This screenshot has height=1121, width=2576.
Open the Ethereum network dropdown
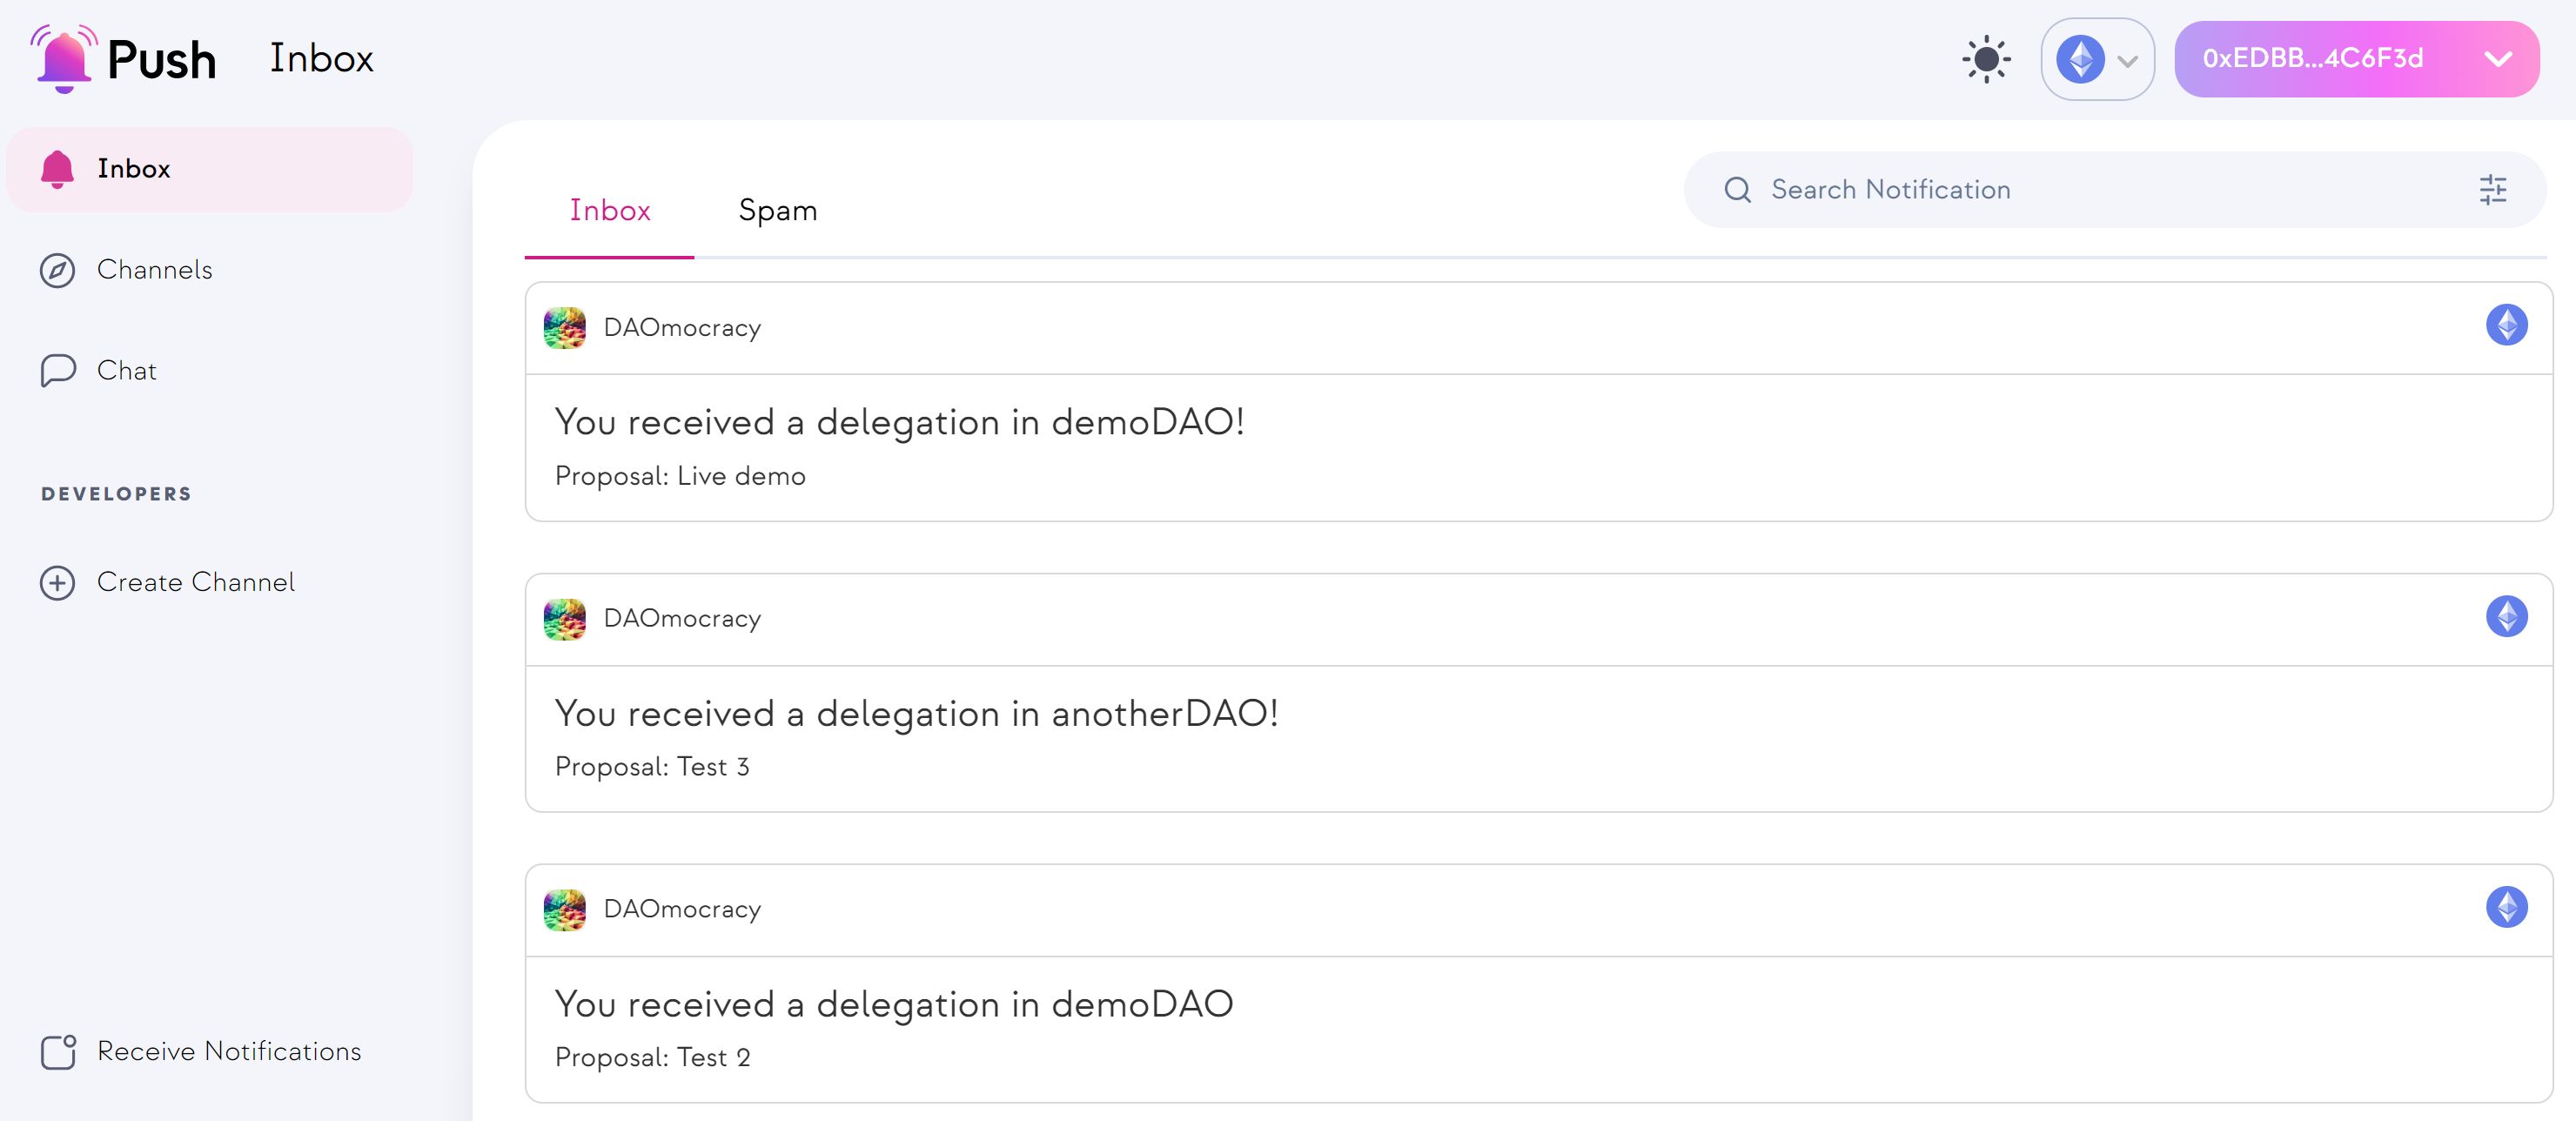tap(2097, 59)
